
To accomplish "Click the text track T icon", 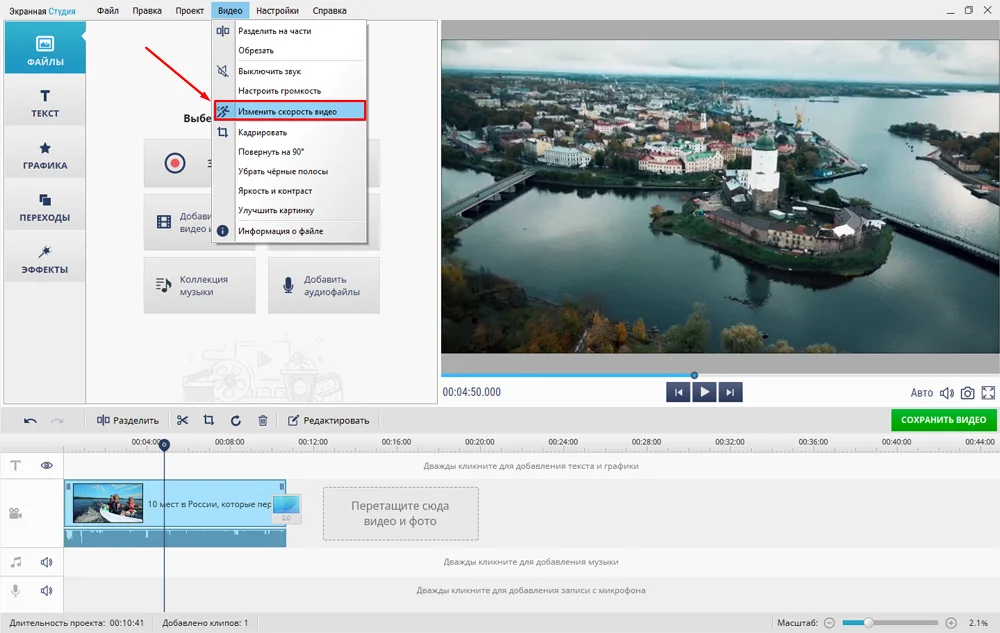I will click(x=15, y=465).
